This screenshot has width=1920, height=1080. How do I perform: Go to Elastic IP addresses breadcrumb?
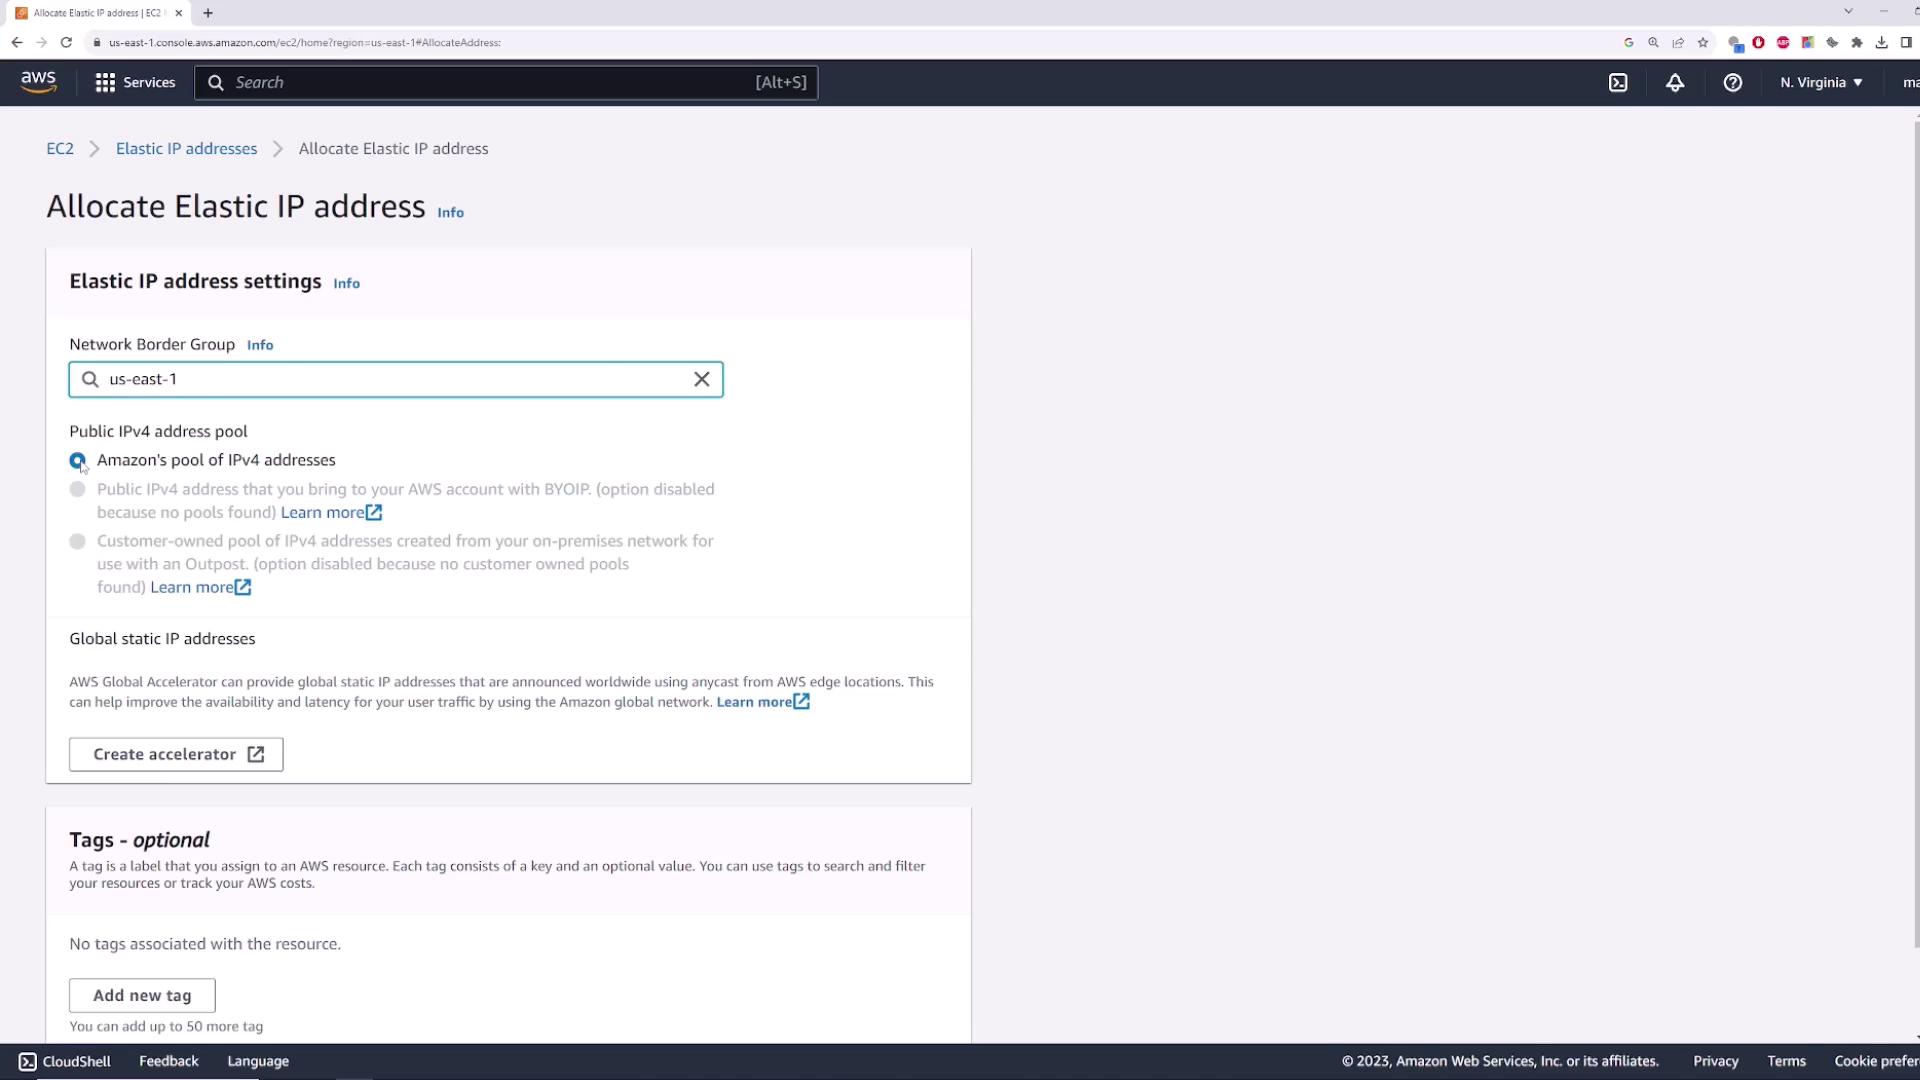coord(186,149)
